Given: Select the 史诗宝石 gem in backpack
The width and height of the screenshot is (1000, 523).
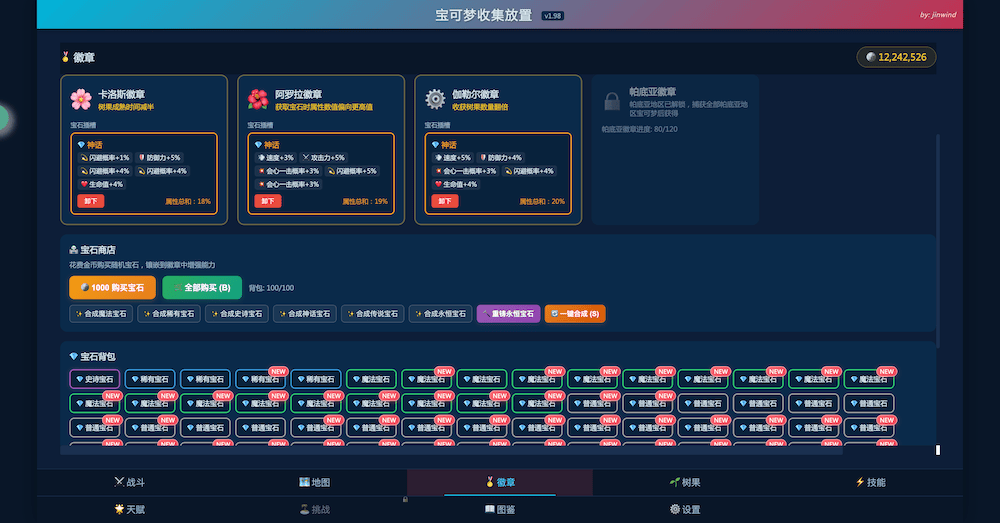Looking at the screenshot, I should (95, 379).
